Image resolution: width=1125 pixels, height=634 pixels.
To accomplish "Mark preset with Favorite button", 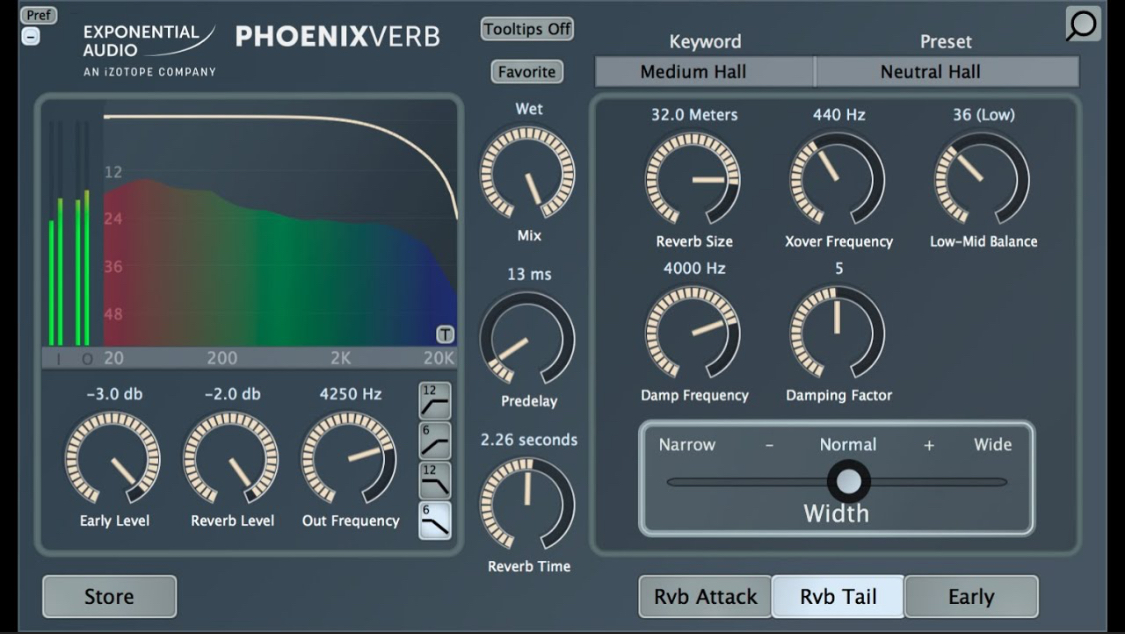I will (x=527, y=72).
